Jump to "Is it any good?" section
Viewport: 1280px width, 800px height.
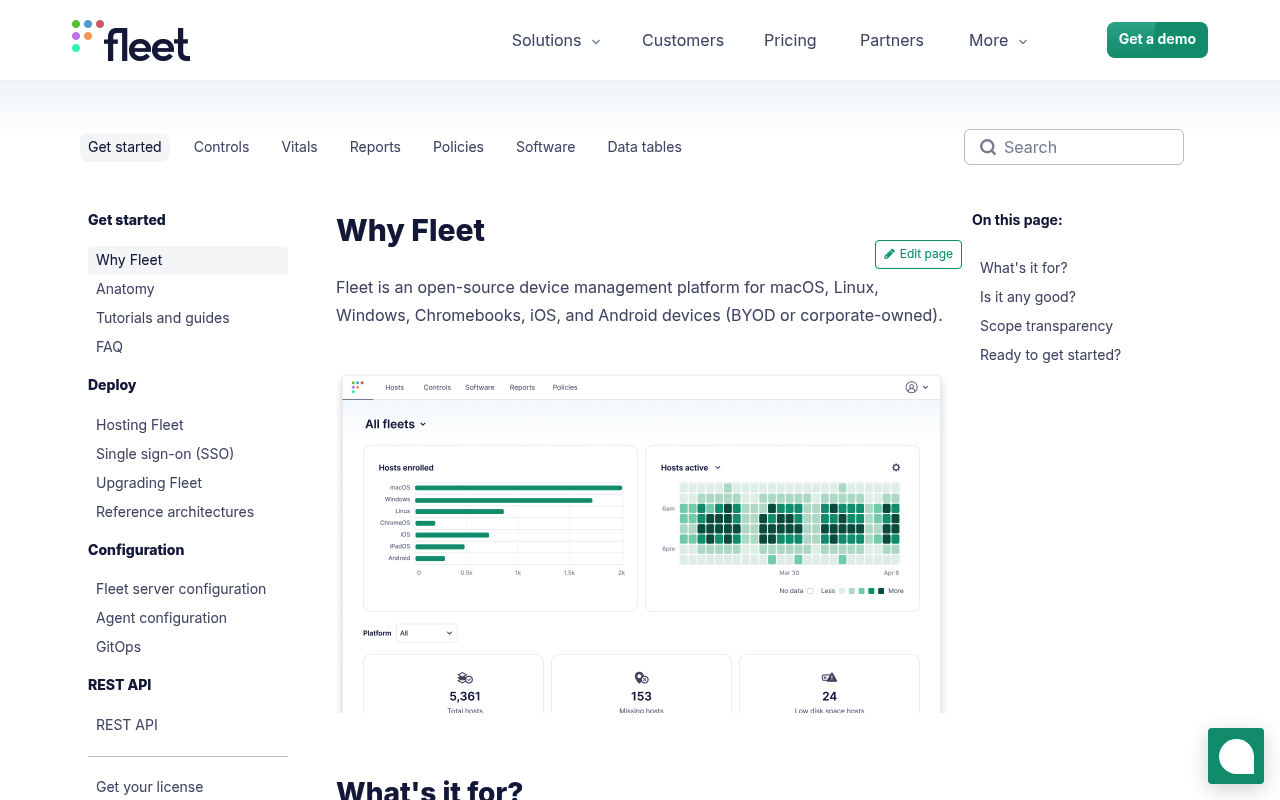click(x=1028, y=297)
